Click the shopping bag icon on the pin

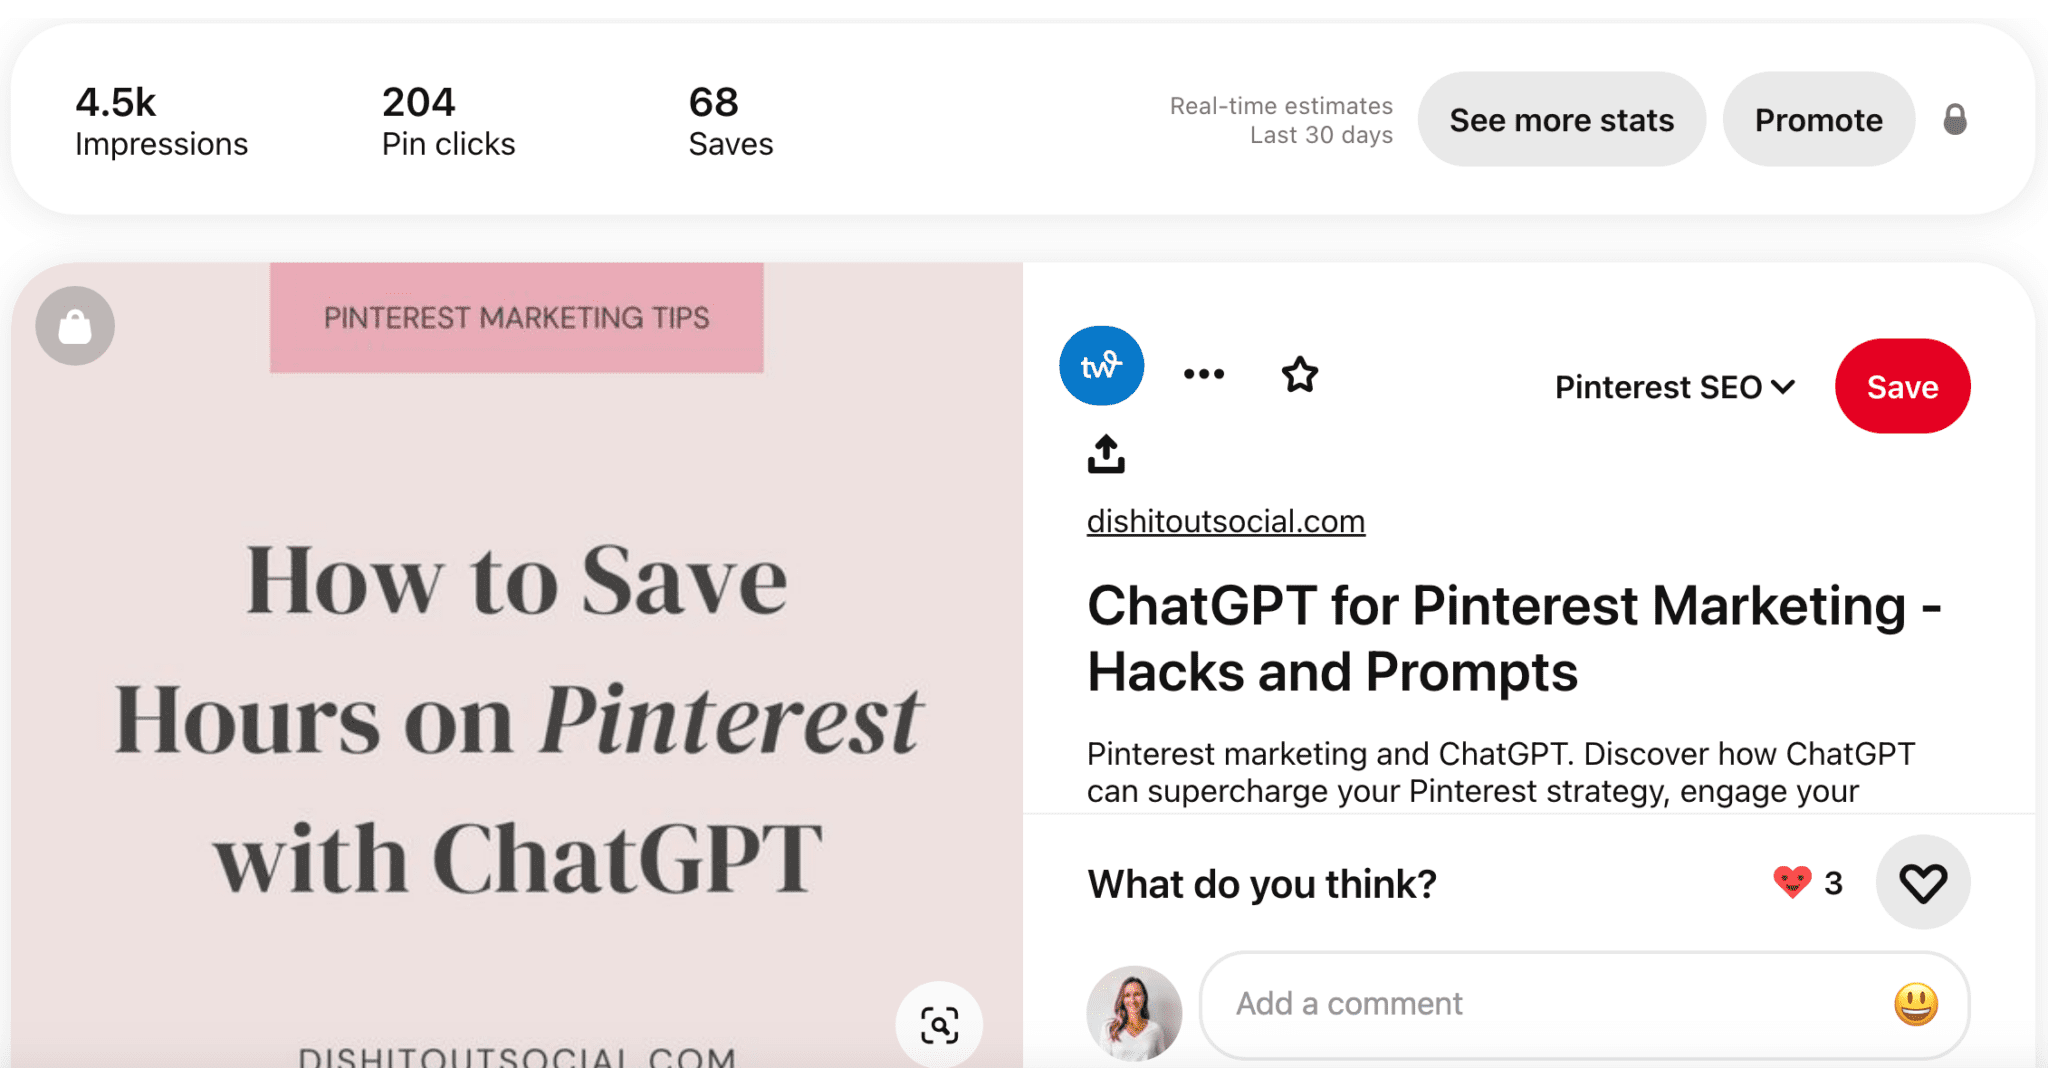click(x=74, y=325)
